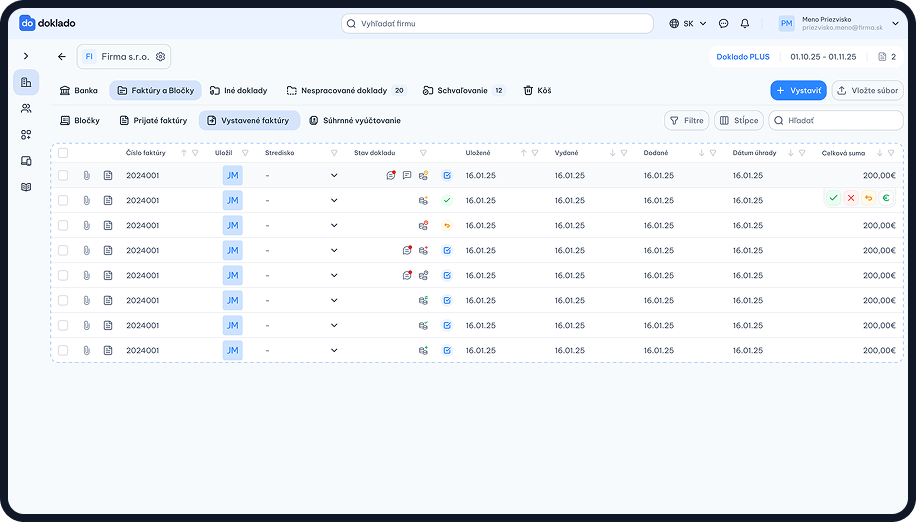
Task: Open notifications bell icon
Action: [x=745, y=23]
